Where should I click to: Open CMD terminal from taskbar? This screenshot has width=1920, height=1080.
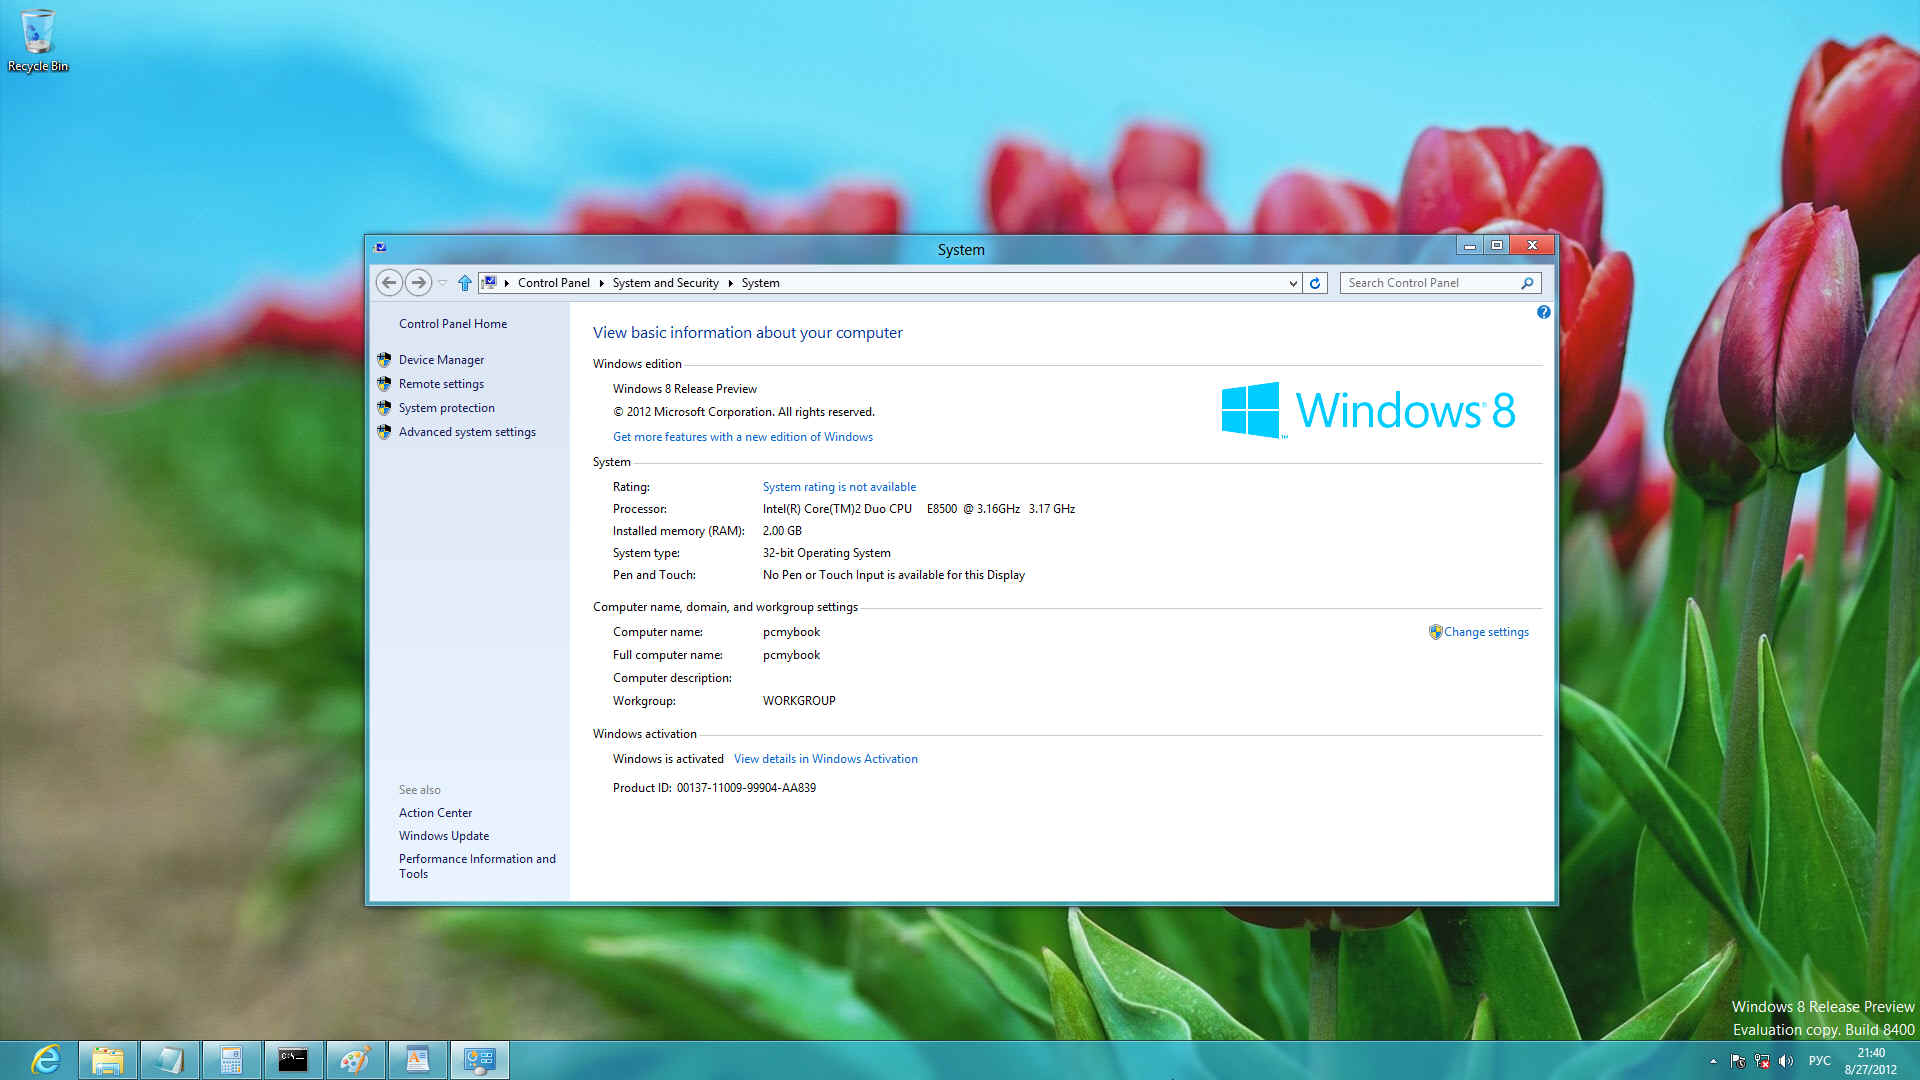tap(291, 1059)
